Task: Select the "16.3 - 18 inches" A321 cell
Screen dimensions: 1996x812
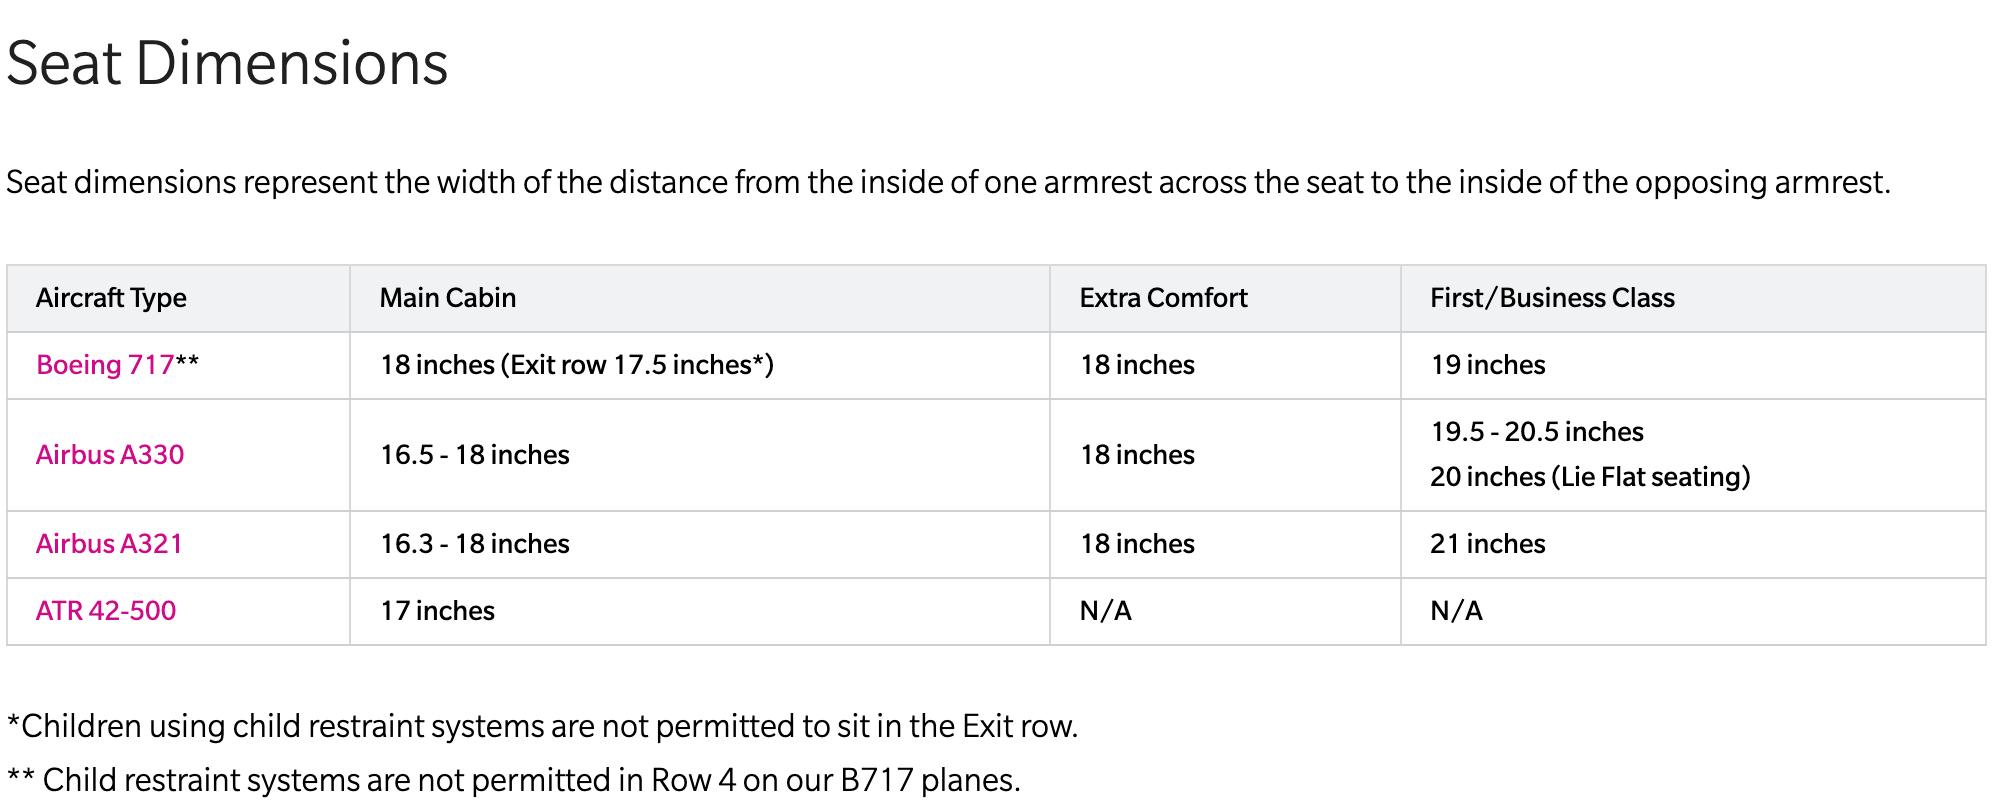Action: (x=474, y=544)
